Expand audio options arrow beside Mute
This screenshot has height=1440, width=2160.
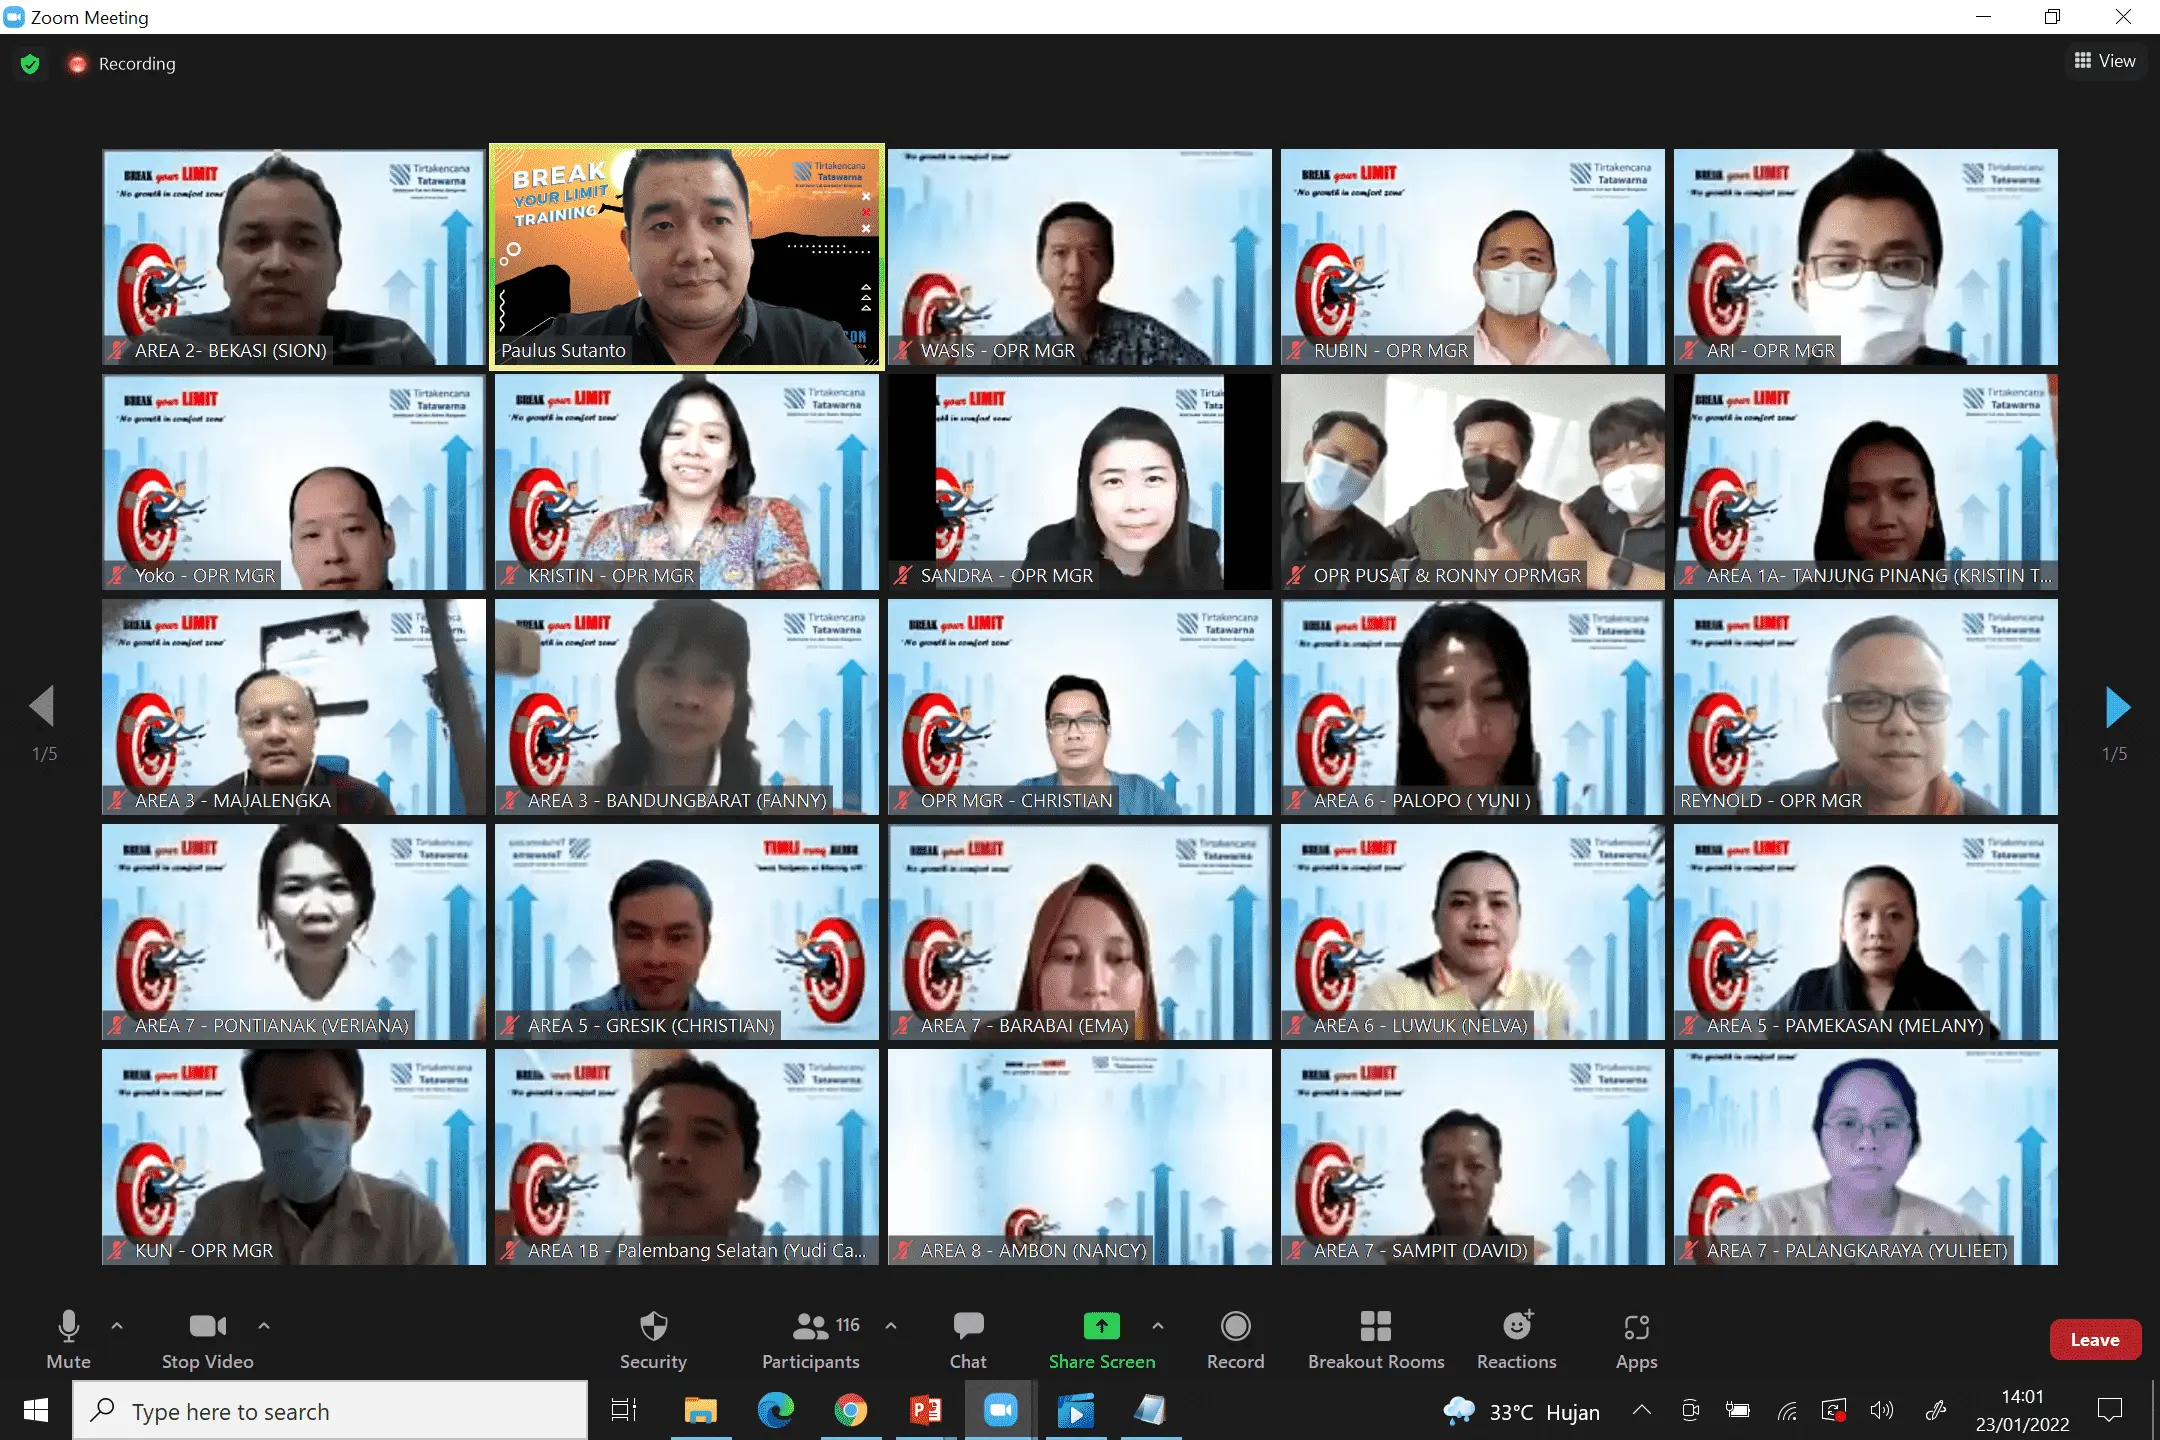117,1326
